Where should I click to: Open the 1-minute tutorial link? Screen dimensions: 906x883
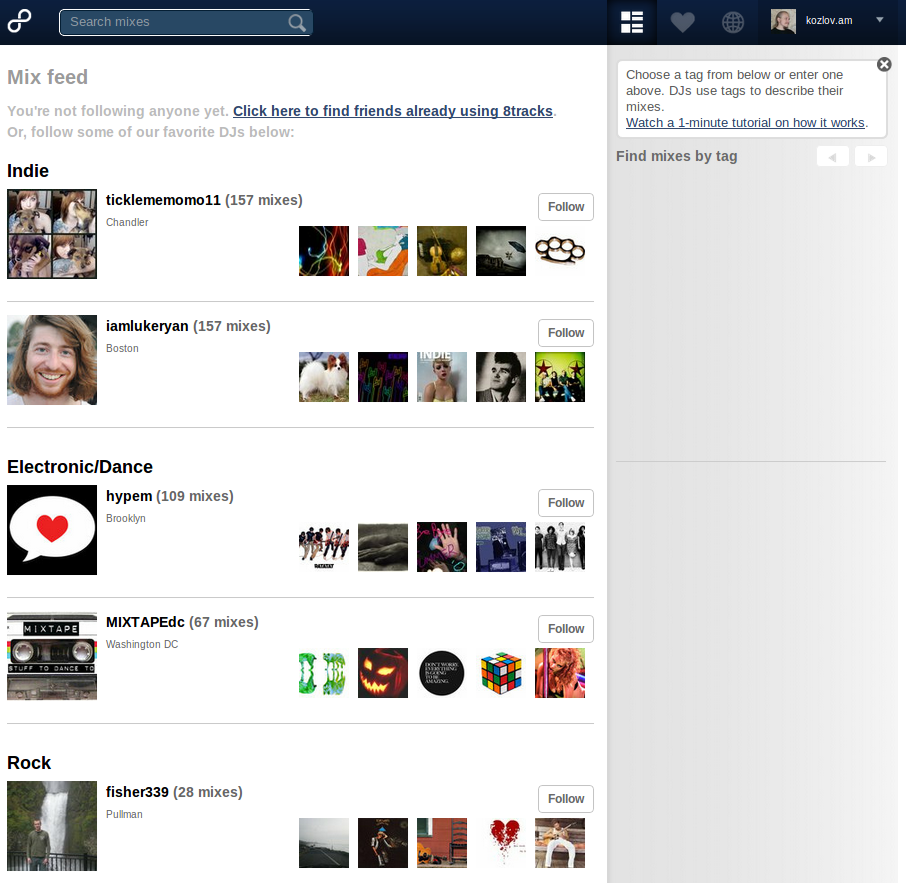click(x=745, y=123)
